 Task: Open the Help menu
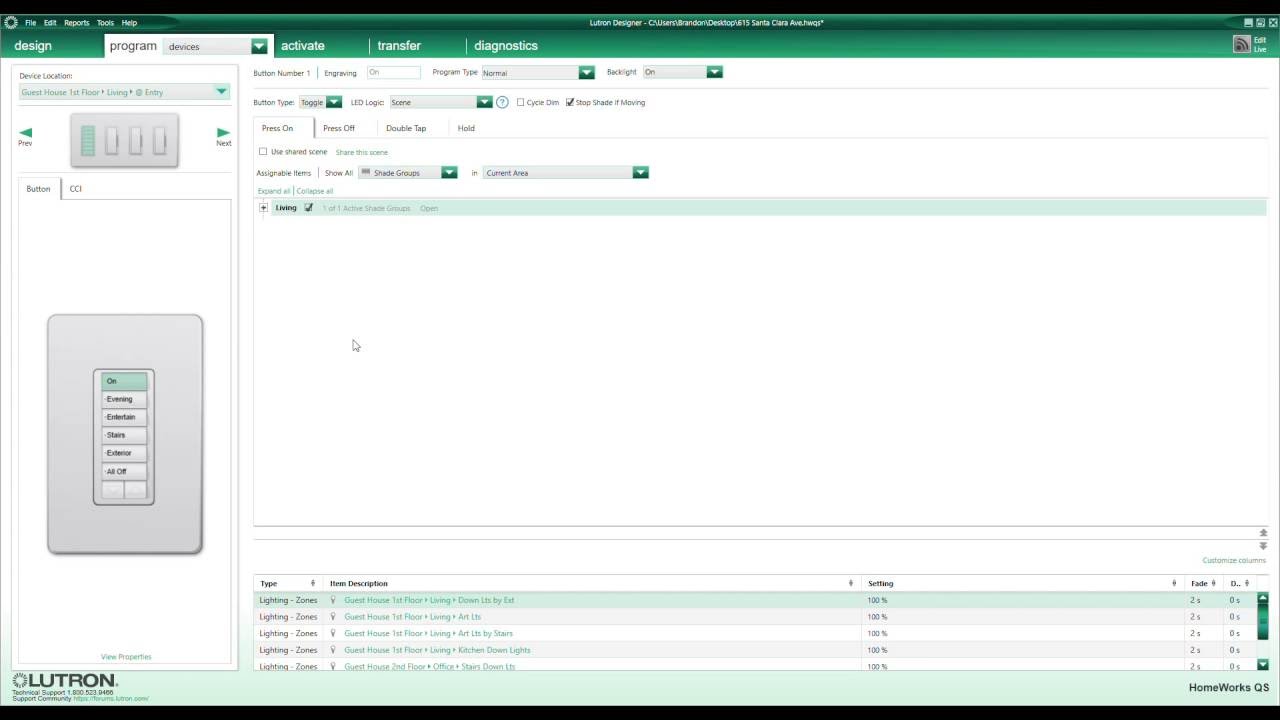tap(129, 22)
